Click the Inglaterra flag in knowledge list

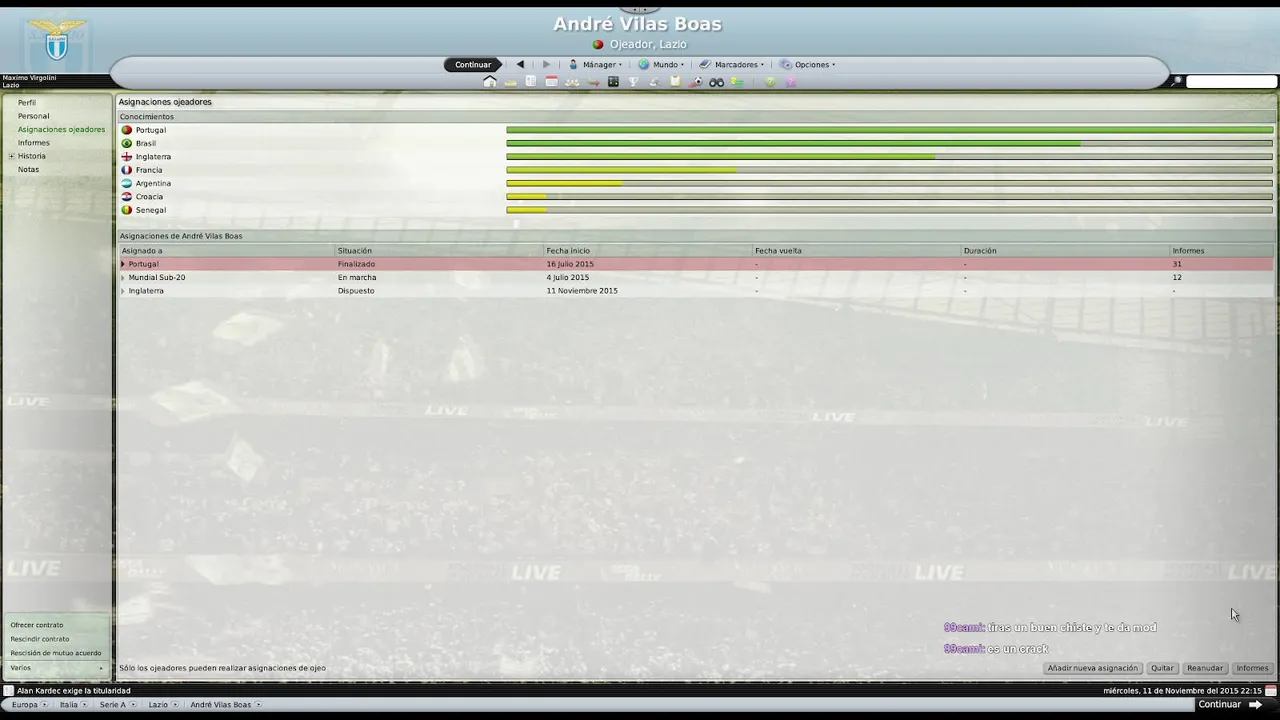point(127,157)
